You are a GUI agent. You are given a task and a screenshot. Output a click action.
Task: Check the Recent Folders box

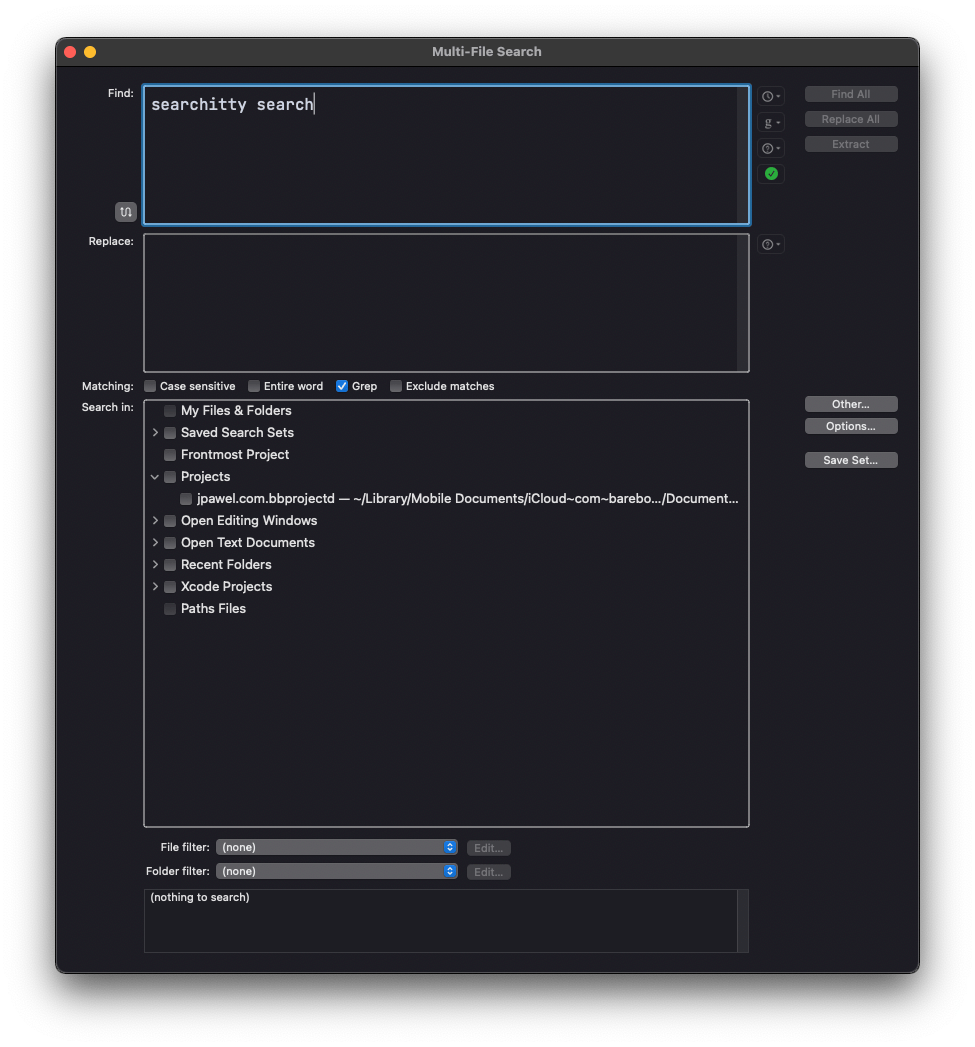click(x=170, y=565)
